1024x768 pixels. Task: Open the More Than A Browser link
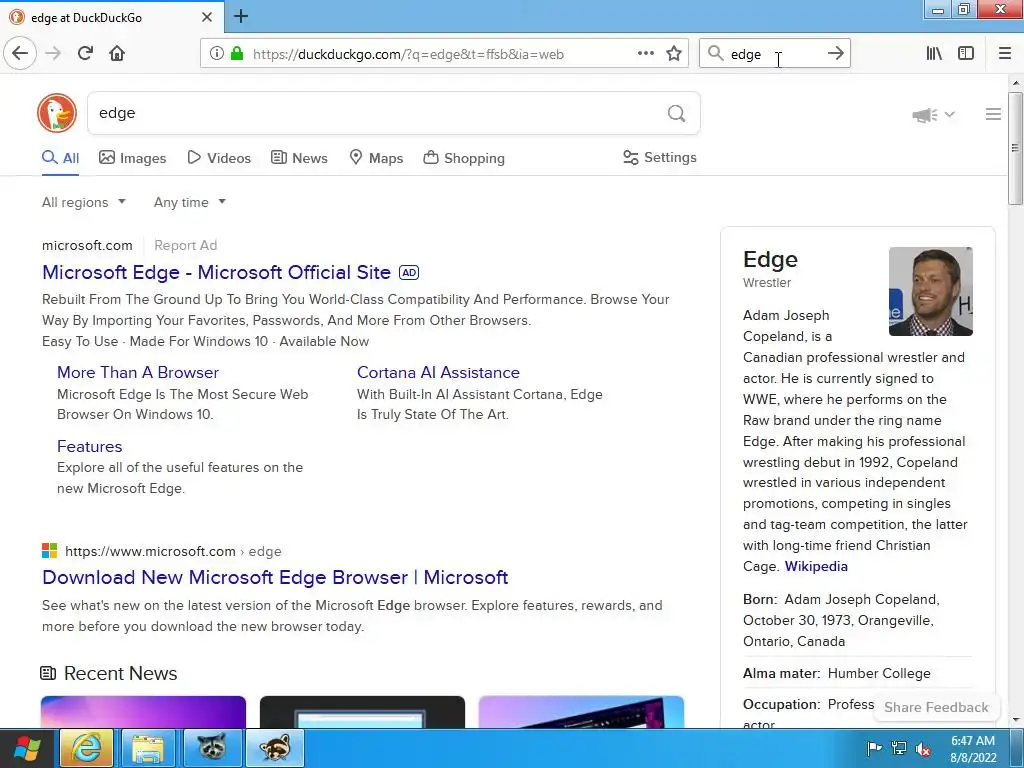pos(138,372)
